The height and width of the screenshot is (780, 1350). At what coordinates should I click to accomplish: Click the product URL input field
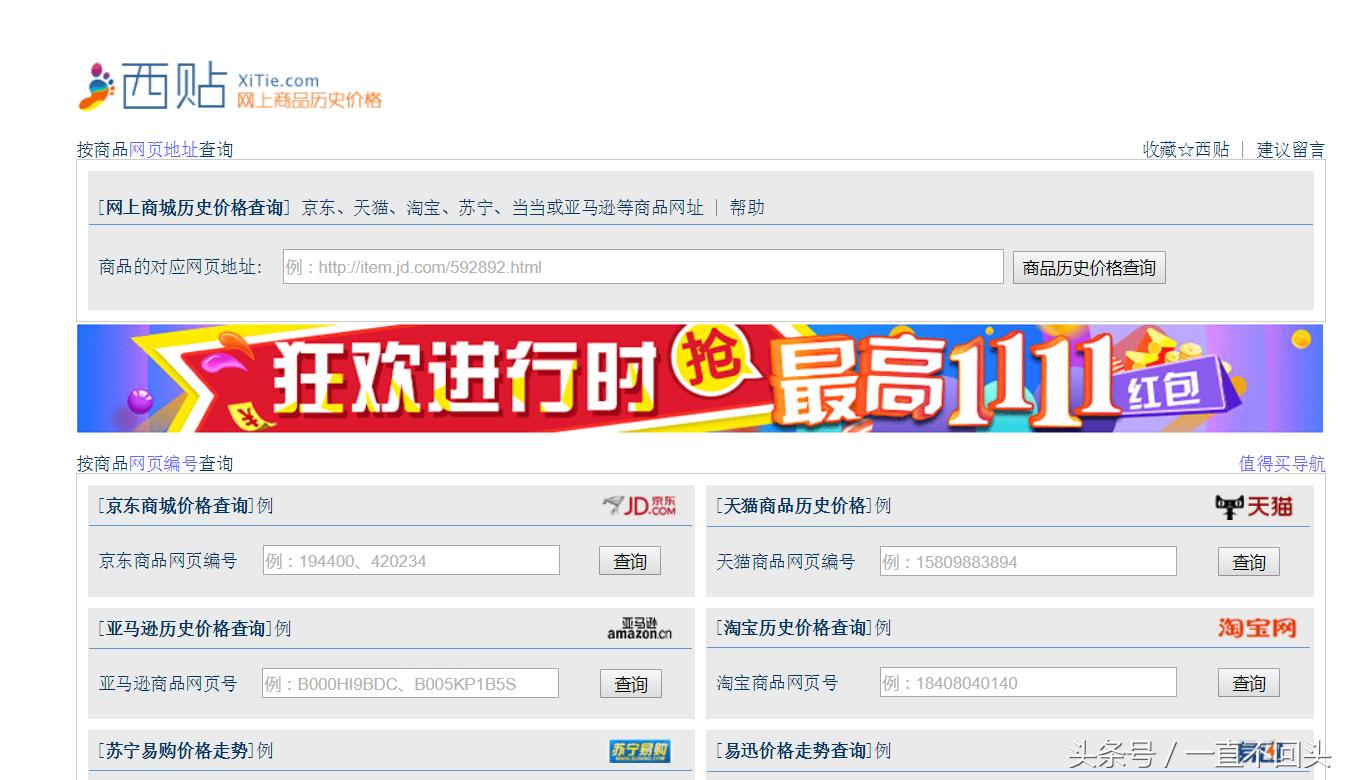[x=640, y=266]
